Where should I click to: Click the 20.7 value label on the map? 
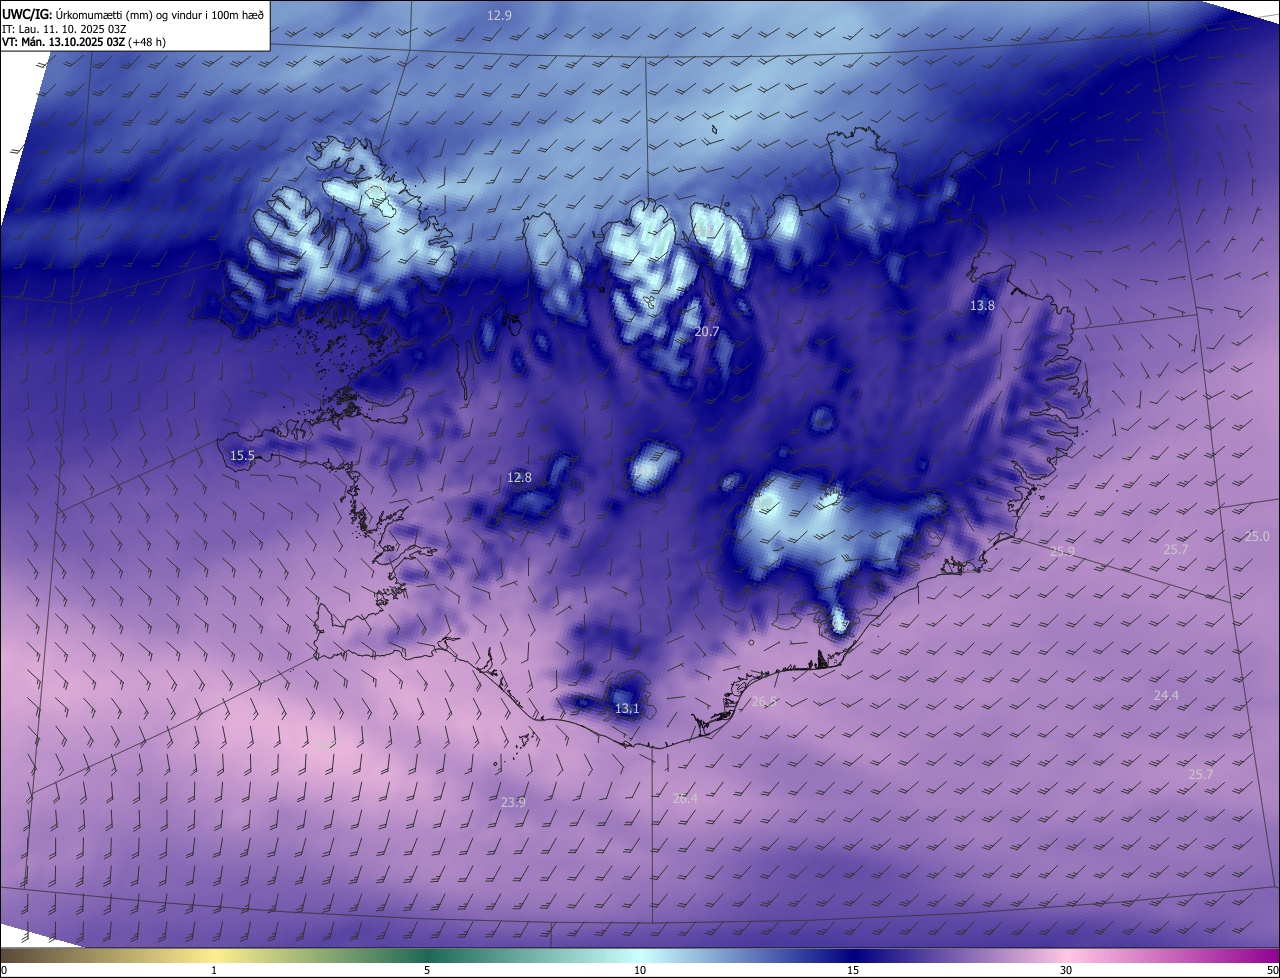click(x=707, y=331)
